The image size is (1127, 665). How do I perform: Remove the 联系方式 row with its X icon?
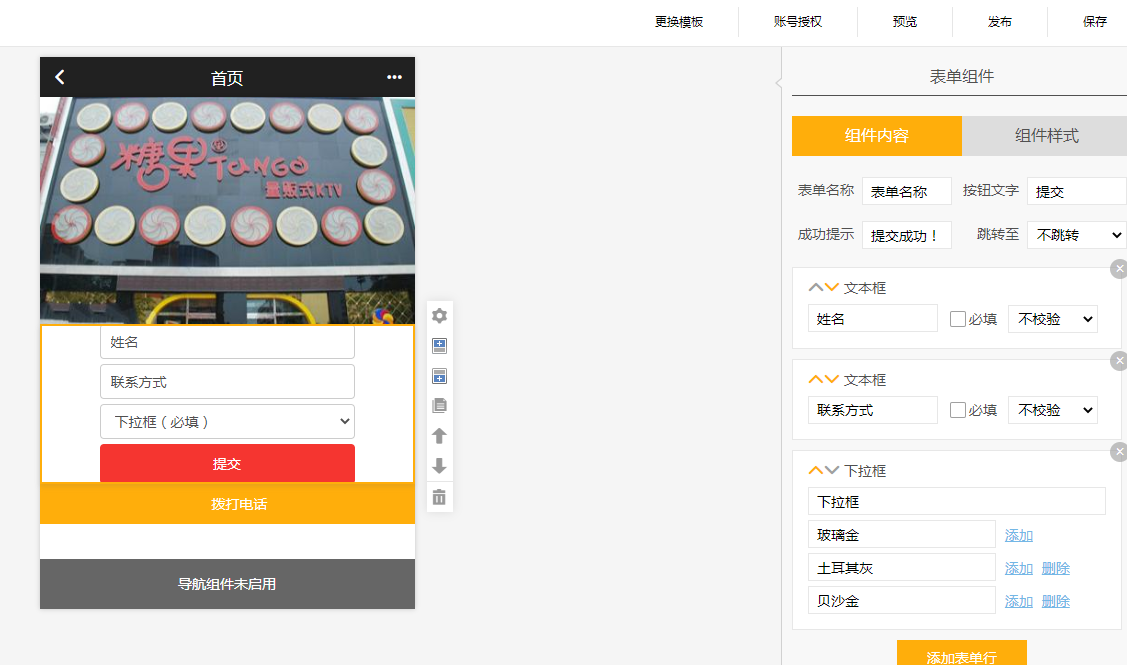(1119, 360)
